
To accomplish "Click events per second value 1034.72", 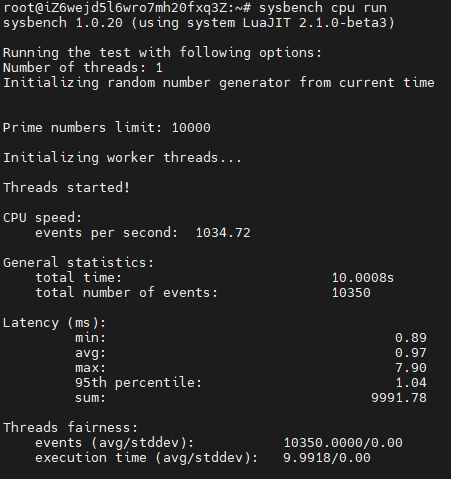I will pyautogui.click(x=223, y=233).
